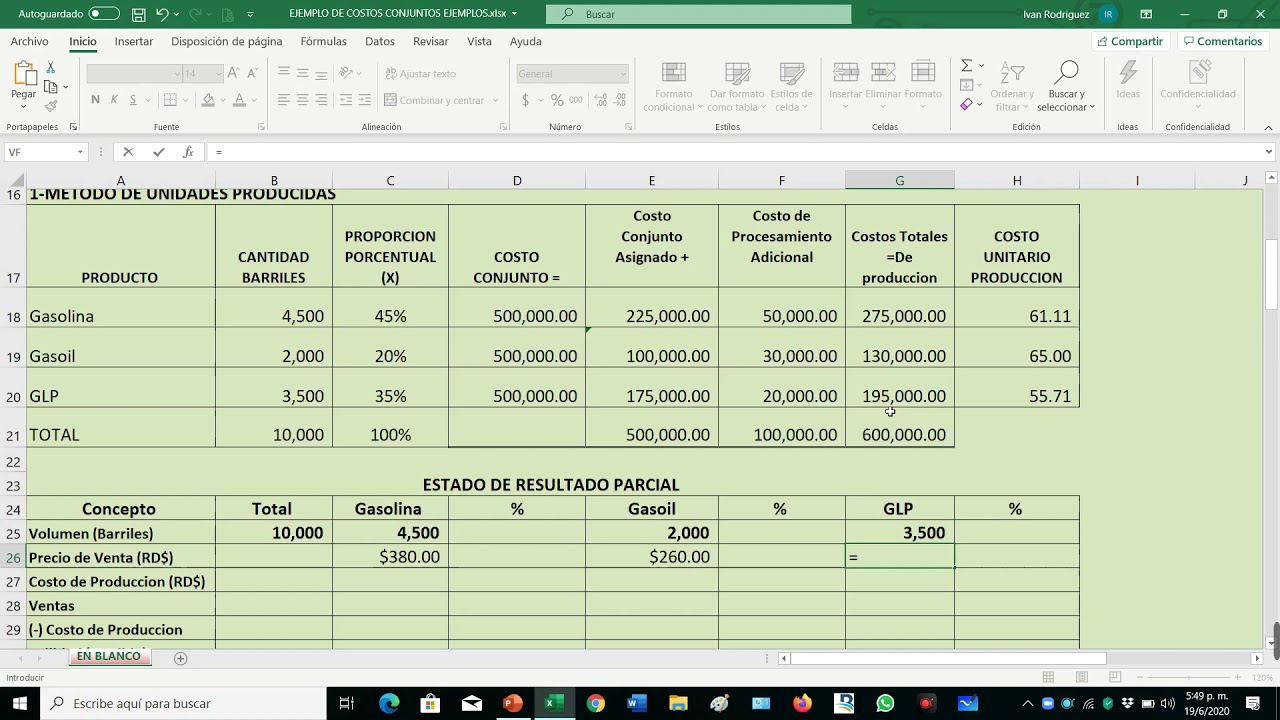
Task: Switch to the Insertar tab
Action: [134, 41]
